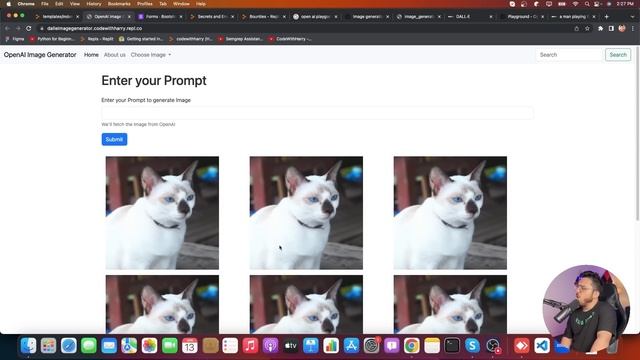
Task: Switch to the Playground tab
Action: (522, 17)
